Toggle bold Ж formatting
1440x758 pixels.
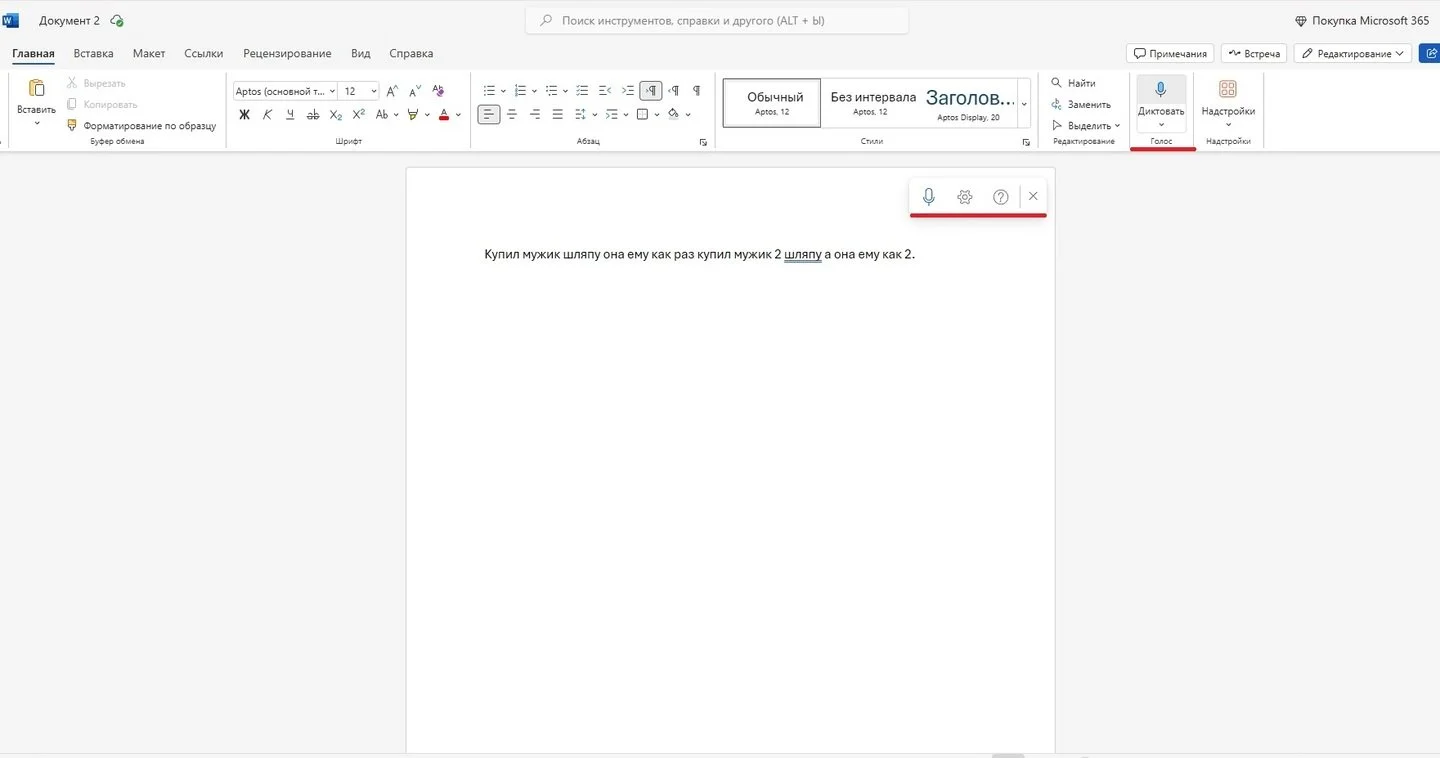[x=244, y=115]
